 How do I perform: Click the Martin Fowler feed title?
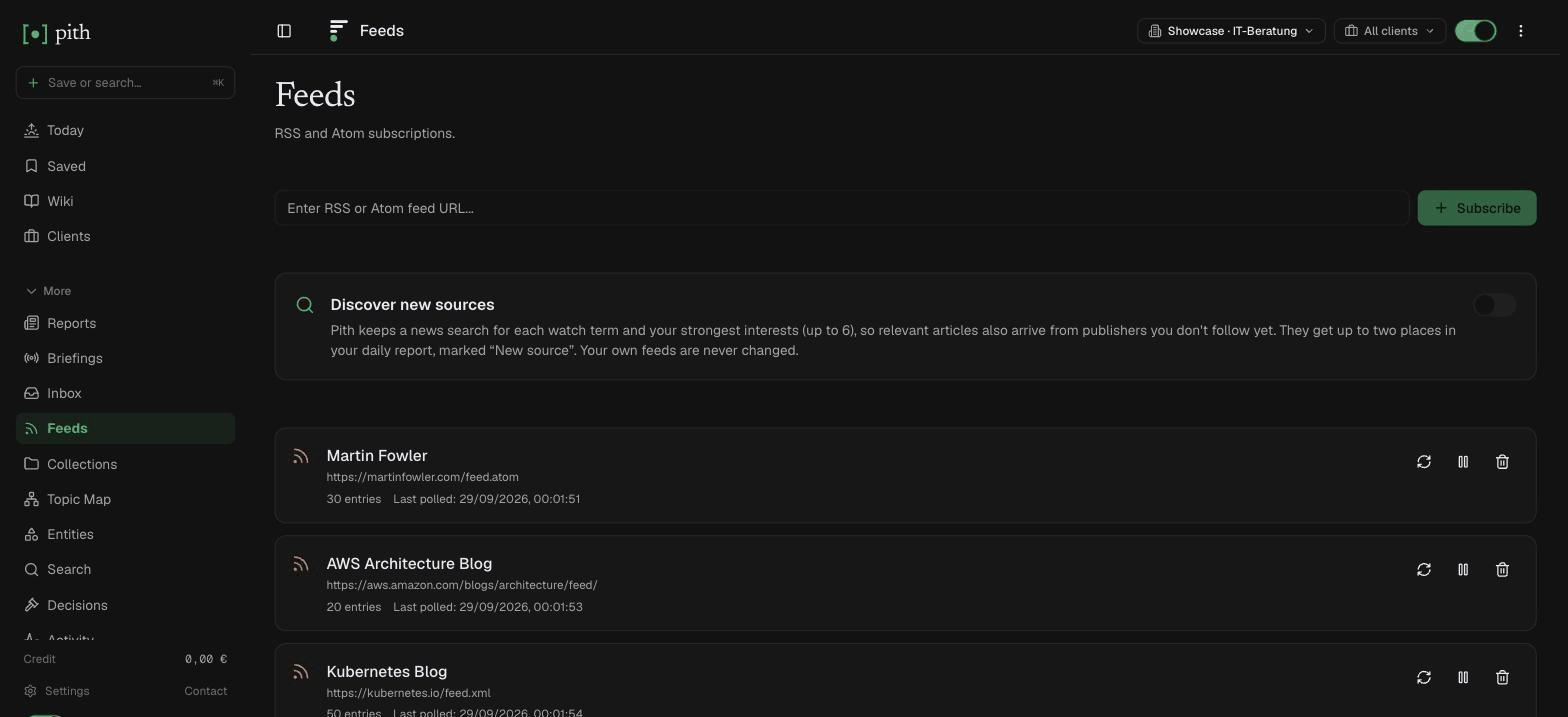click(x=377, y=456)
